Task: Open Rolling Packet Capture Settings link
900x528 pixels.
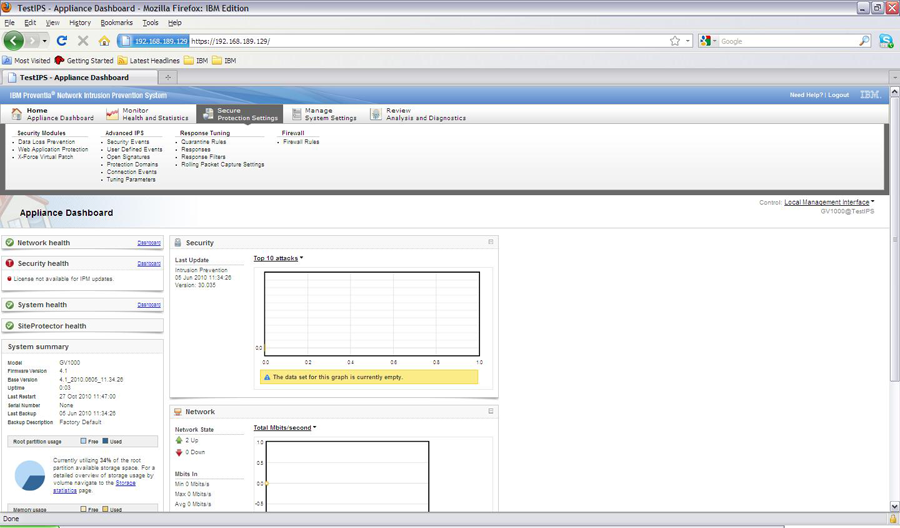Action: coord(223,164)
